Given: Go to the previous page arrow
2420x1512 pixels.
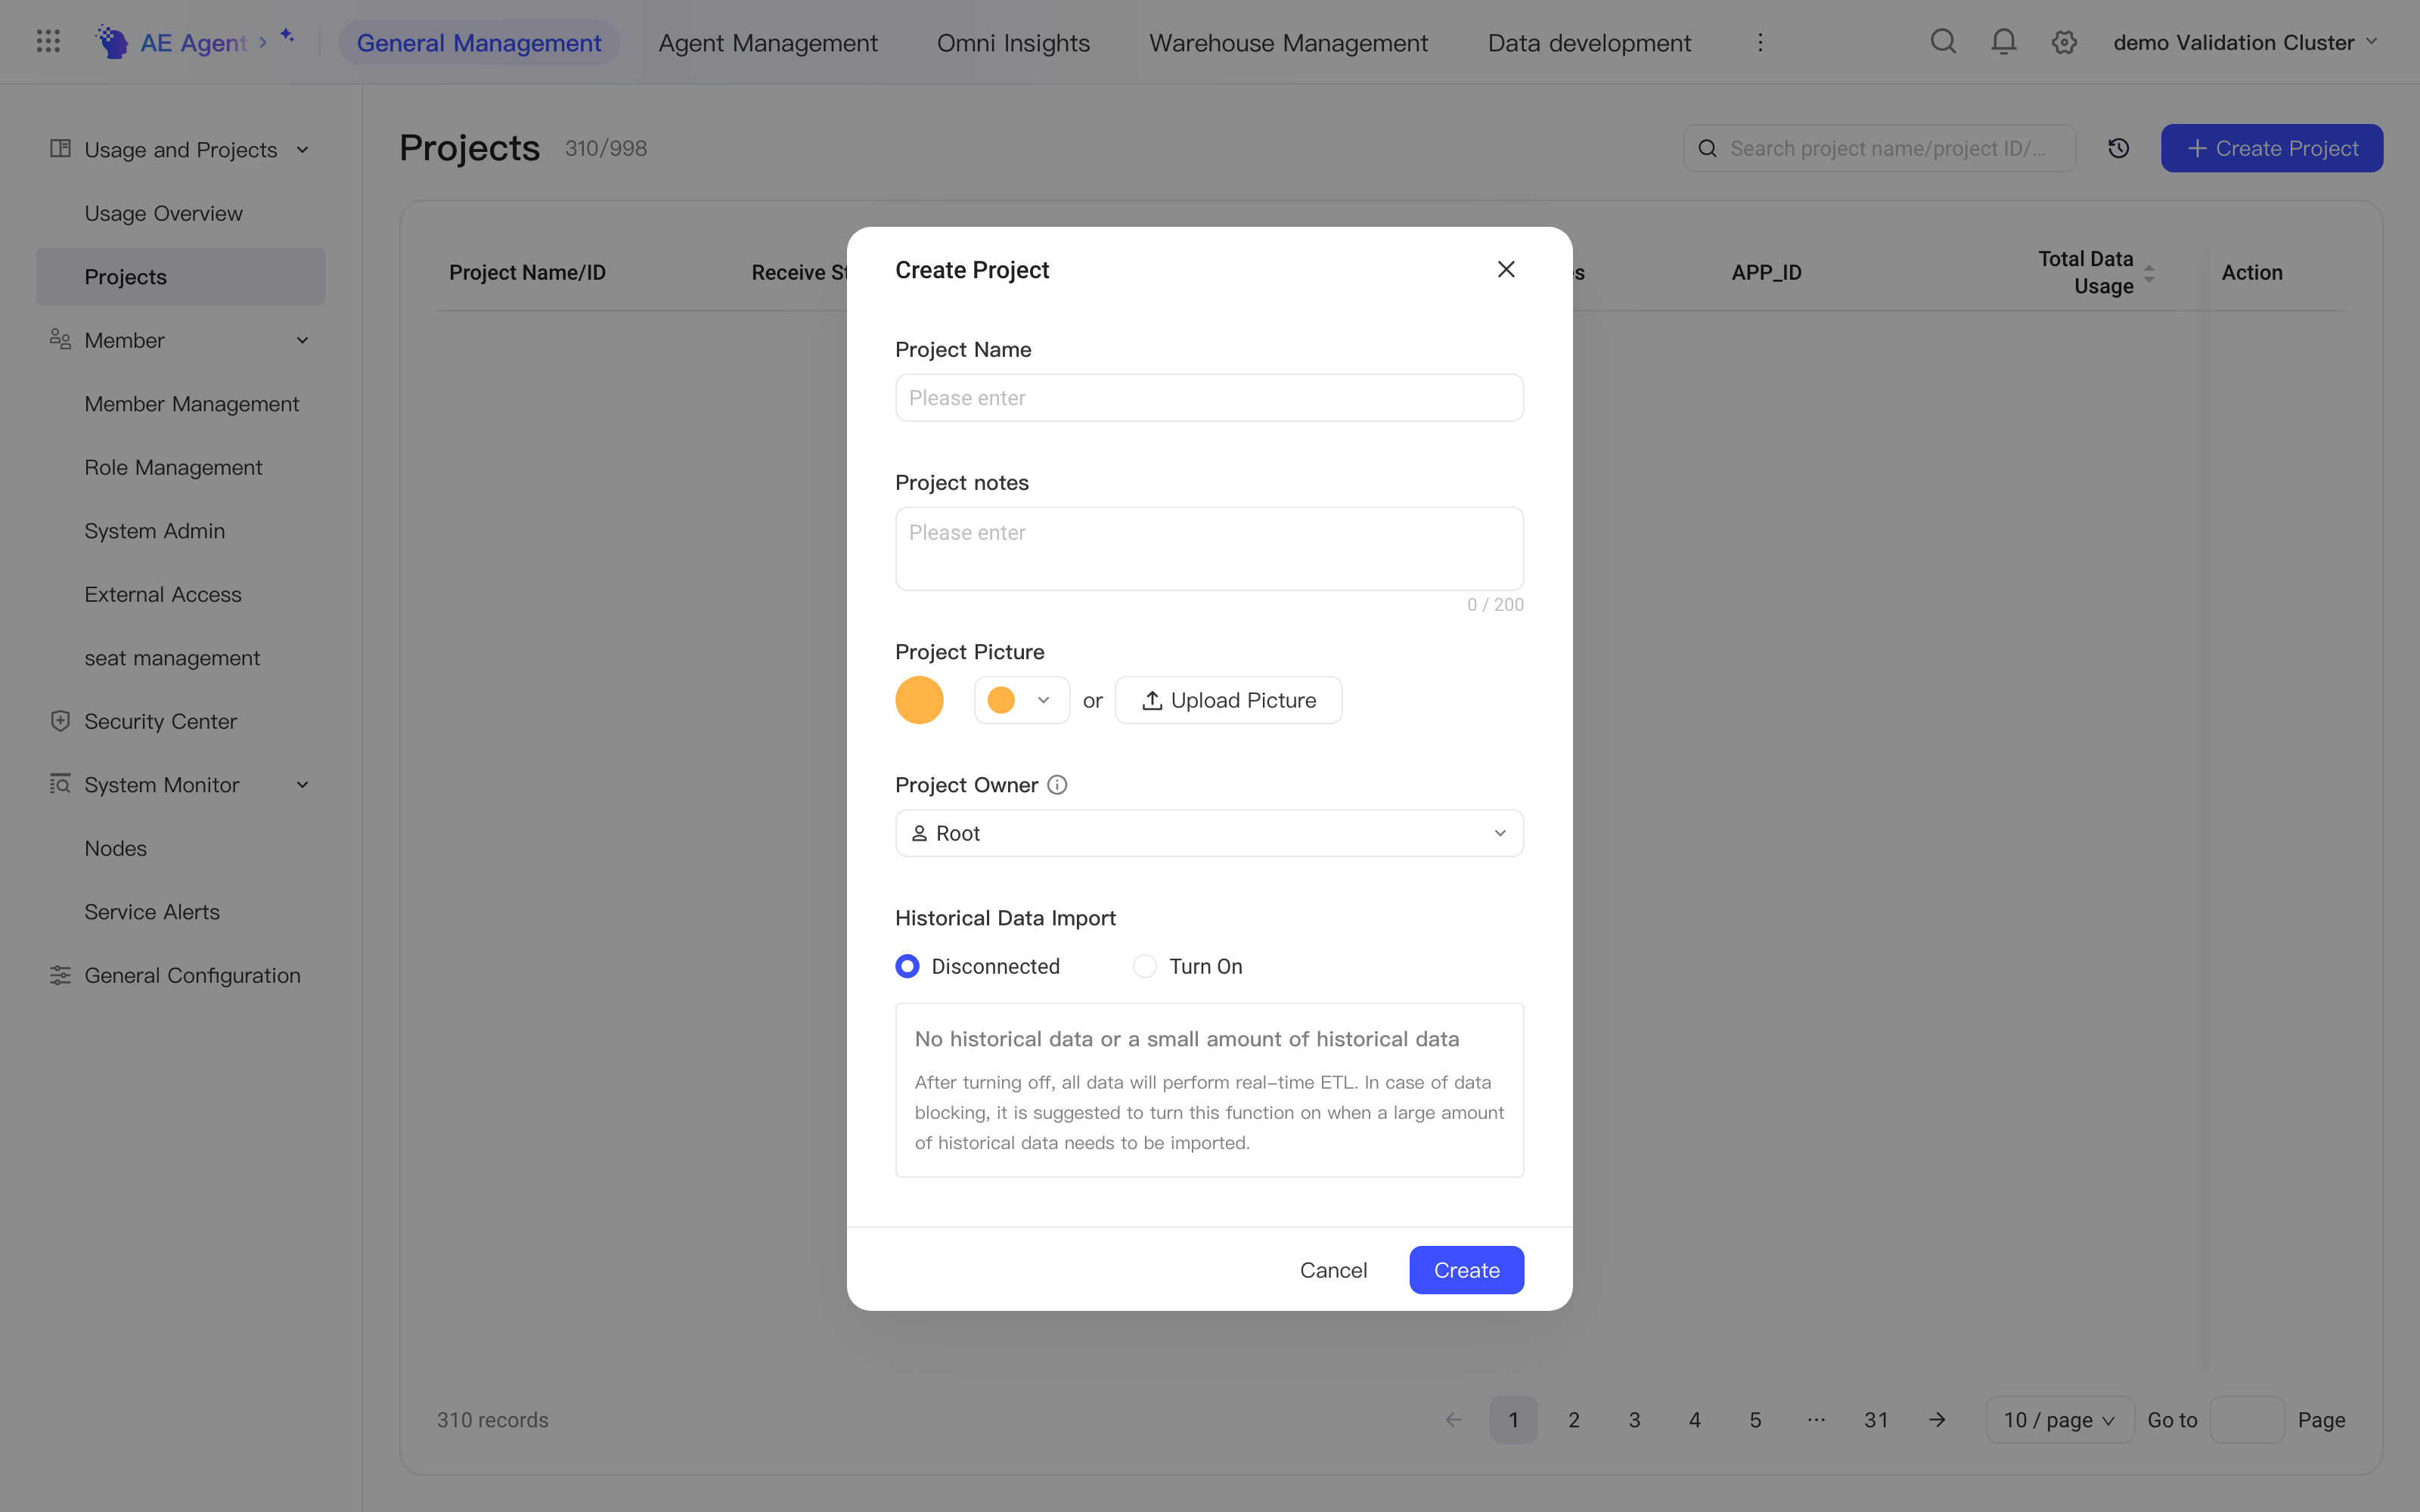Looking at the screenshot, I should point(1453,1419).
